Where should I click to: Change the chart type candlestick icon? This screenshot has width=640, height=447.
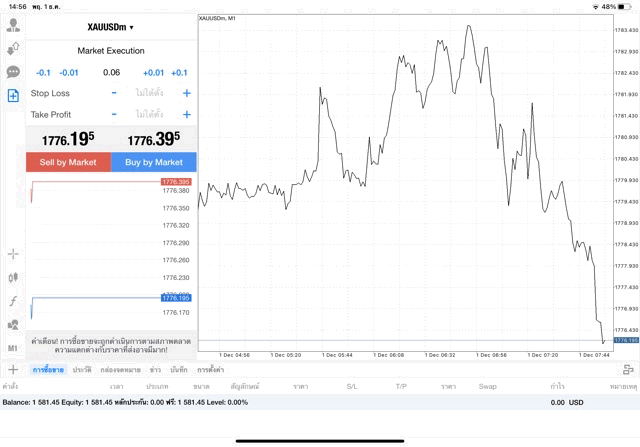click(13, 277)
